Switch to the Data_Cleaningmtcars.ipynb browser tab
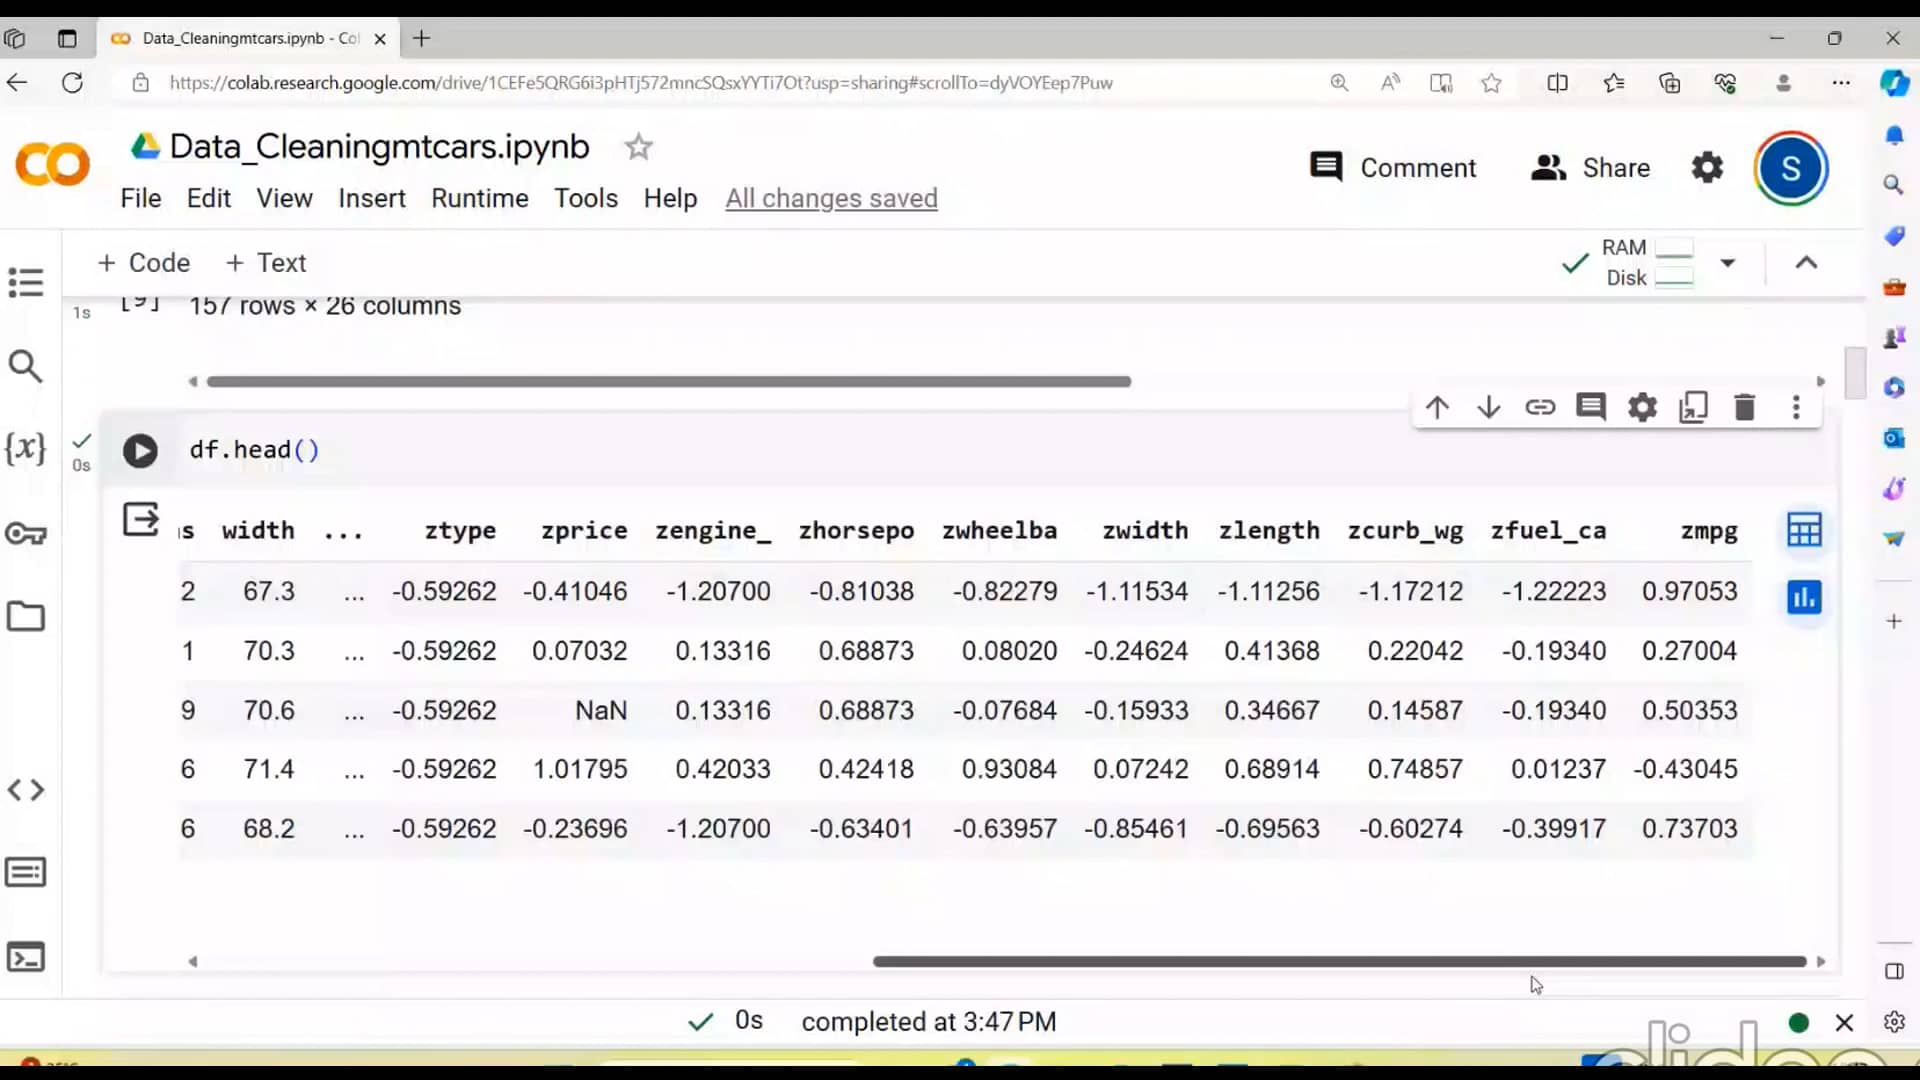 [240, 38]
